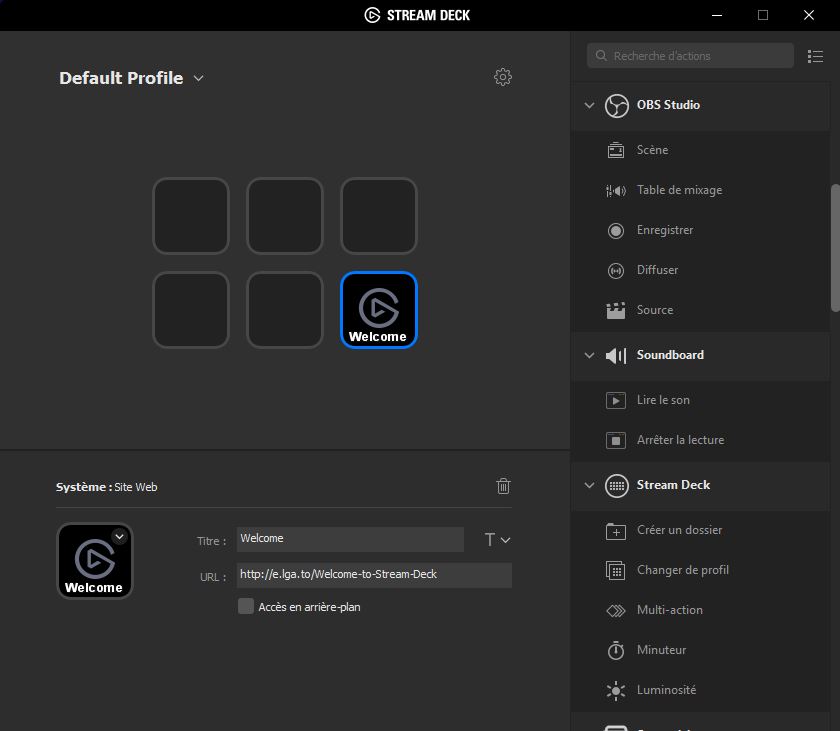Collapse the OBS Studio category
This screenshot has width=840, height=731.
(x=589, y=105)
